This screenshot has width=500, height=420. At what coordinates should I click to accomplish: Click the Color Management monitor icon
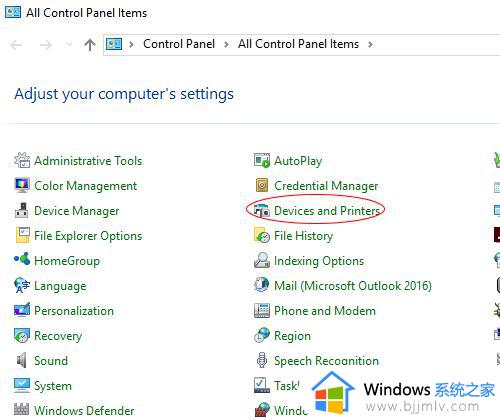(x=22, y=185)
